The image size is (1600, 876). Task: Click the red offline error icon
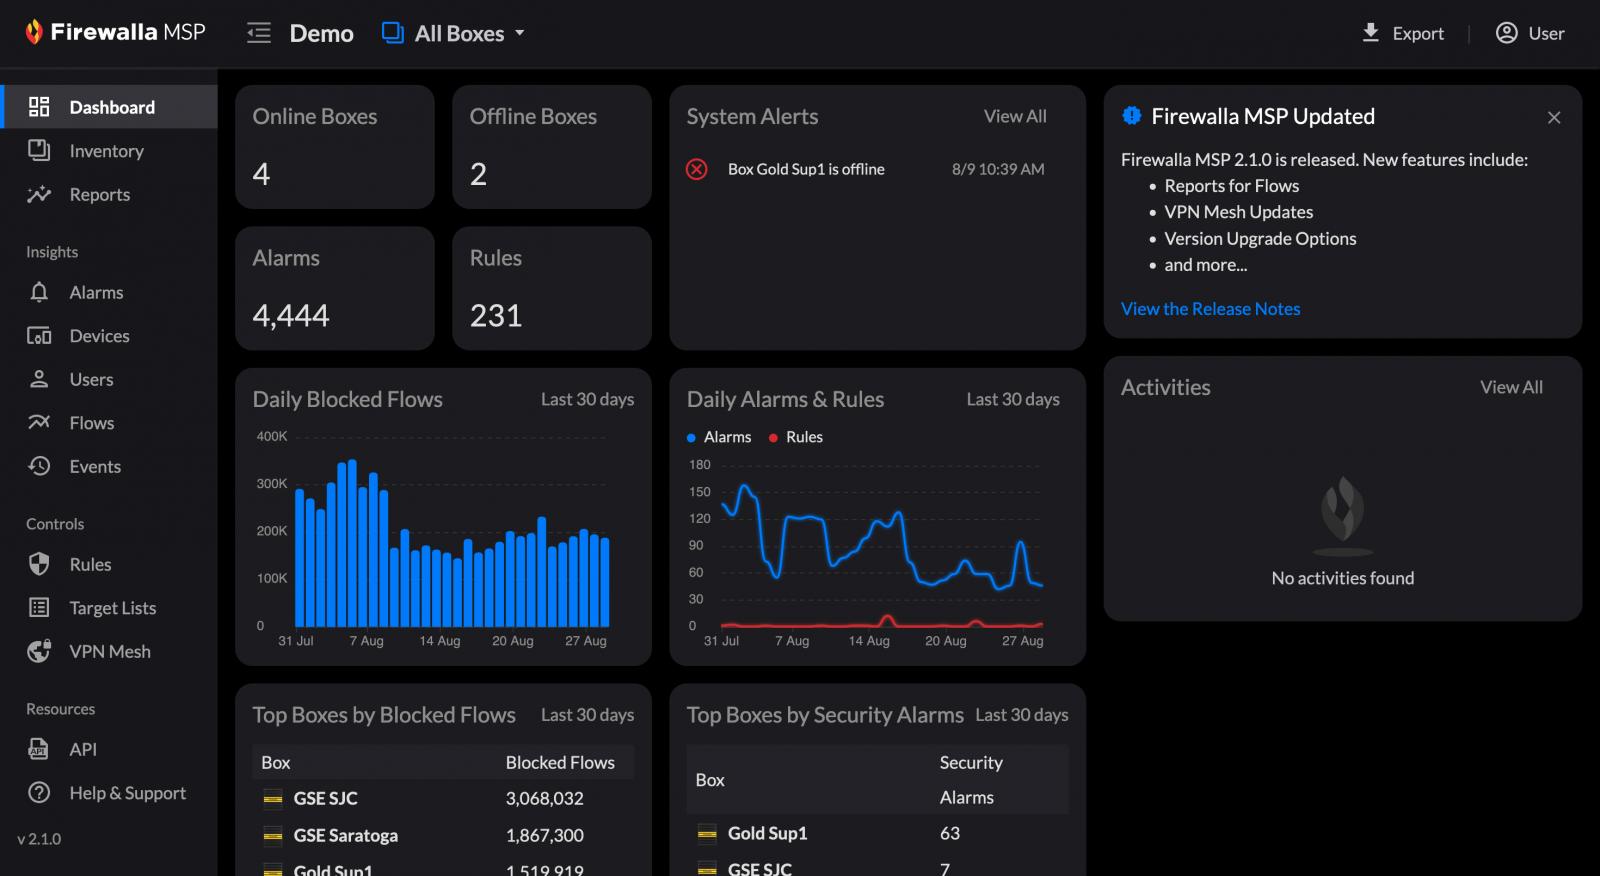click(697, 169)
